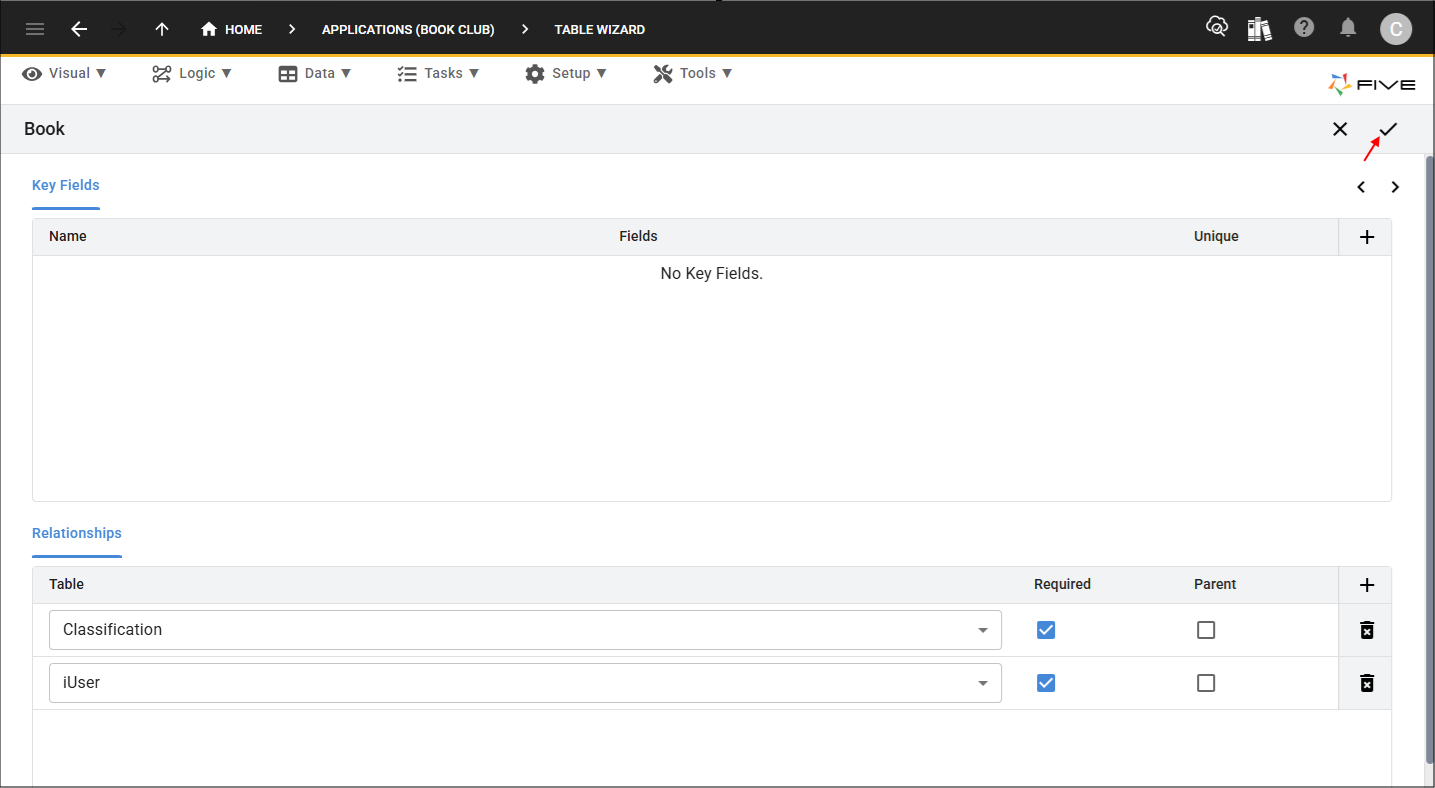Click the Fields column header
This screenshot has width=1435, height=788.
[638, 237]
